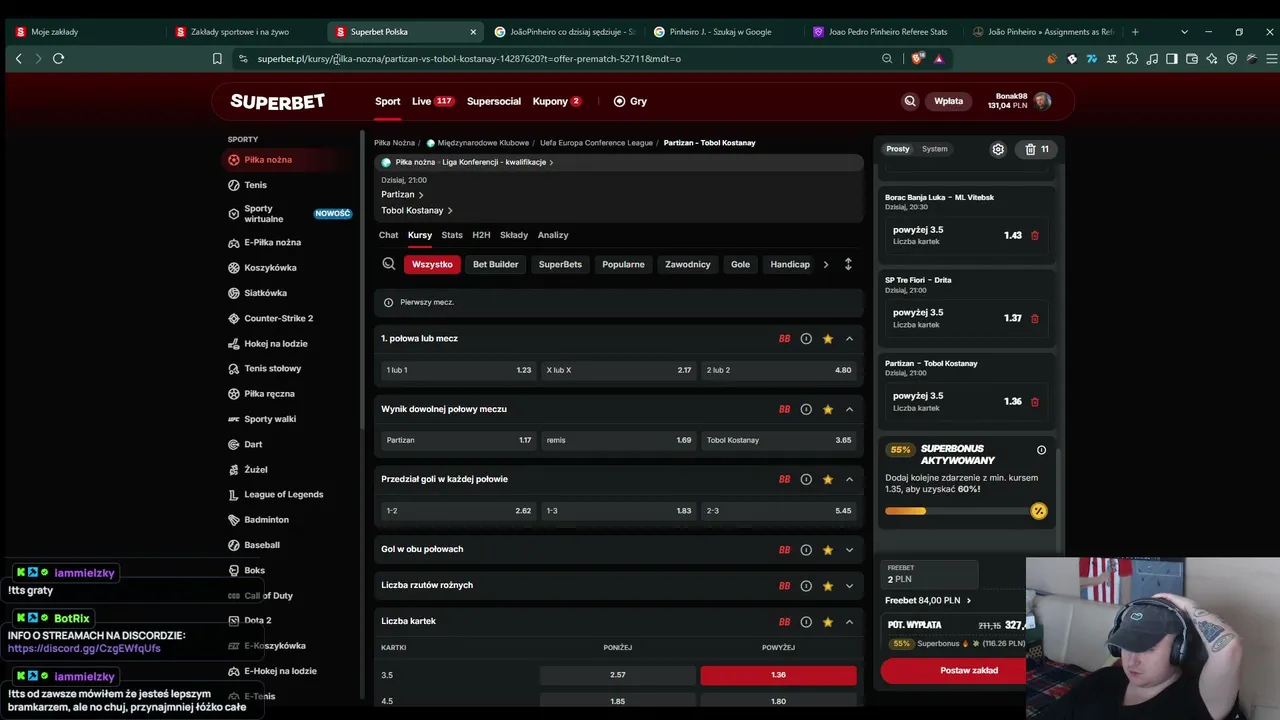Image resolution: width=1280 pixels, height=720 pixels.
Task: Switch to the Stats tab
Action: (452, 235)
